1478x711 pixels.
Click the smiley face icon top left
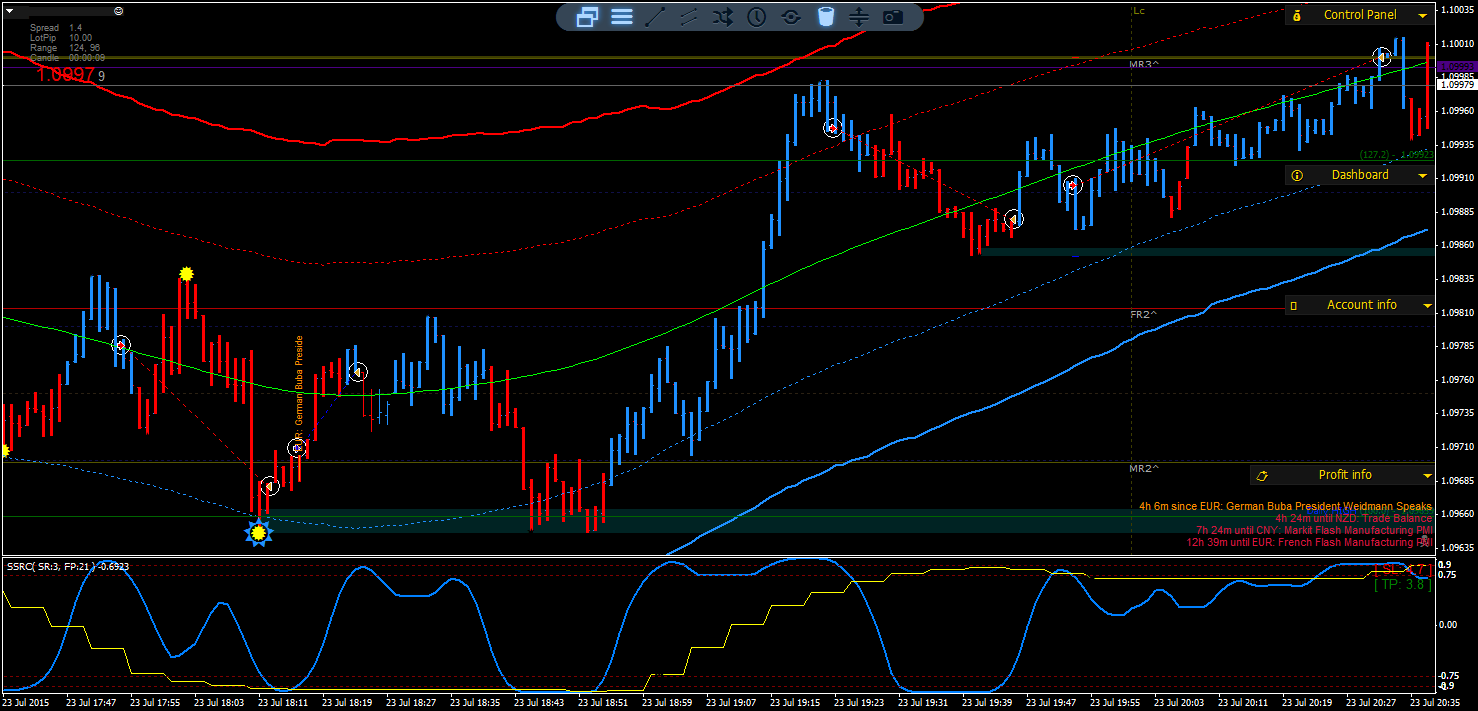coord(119,10)
